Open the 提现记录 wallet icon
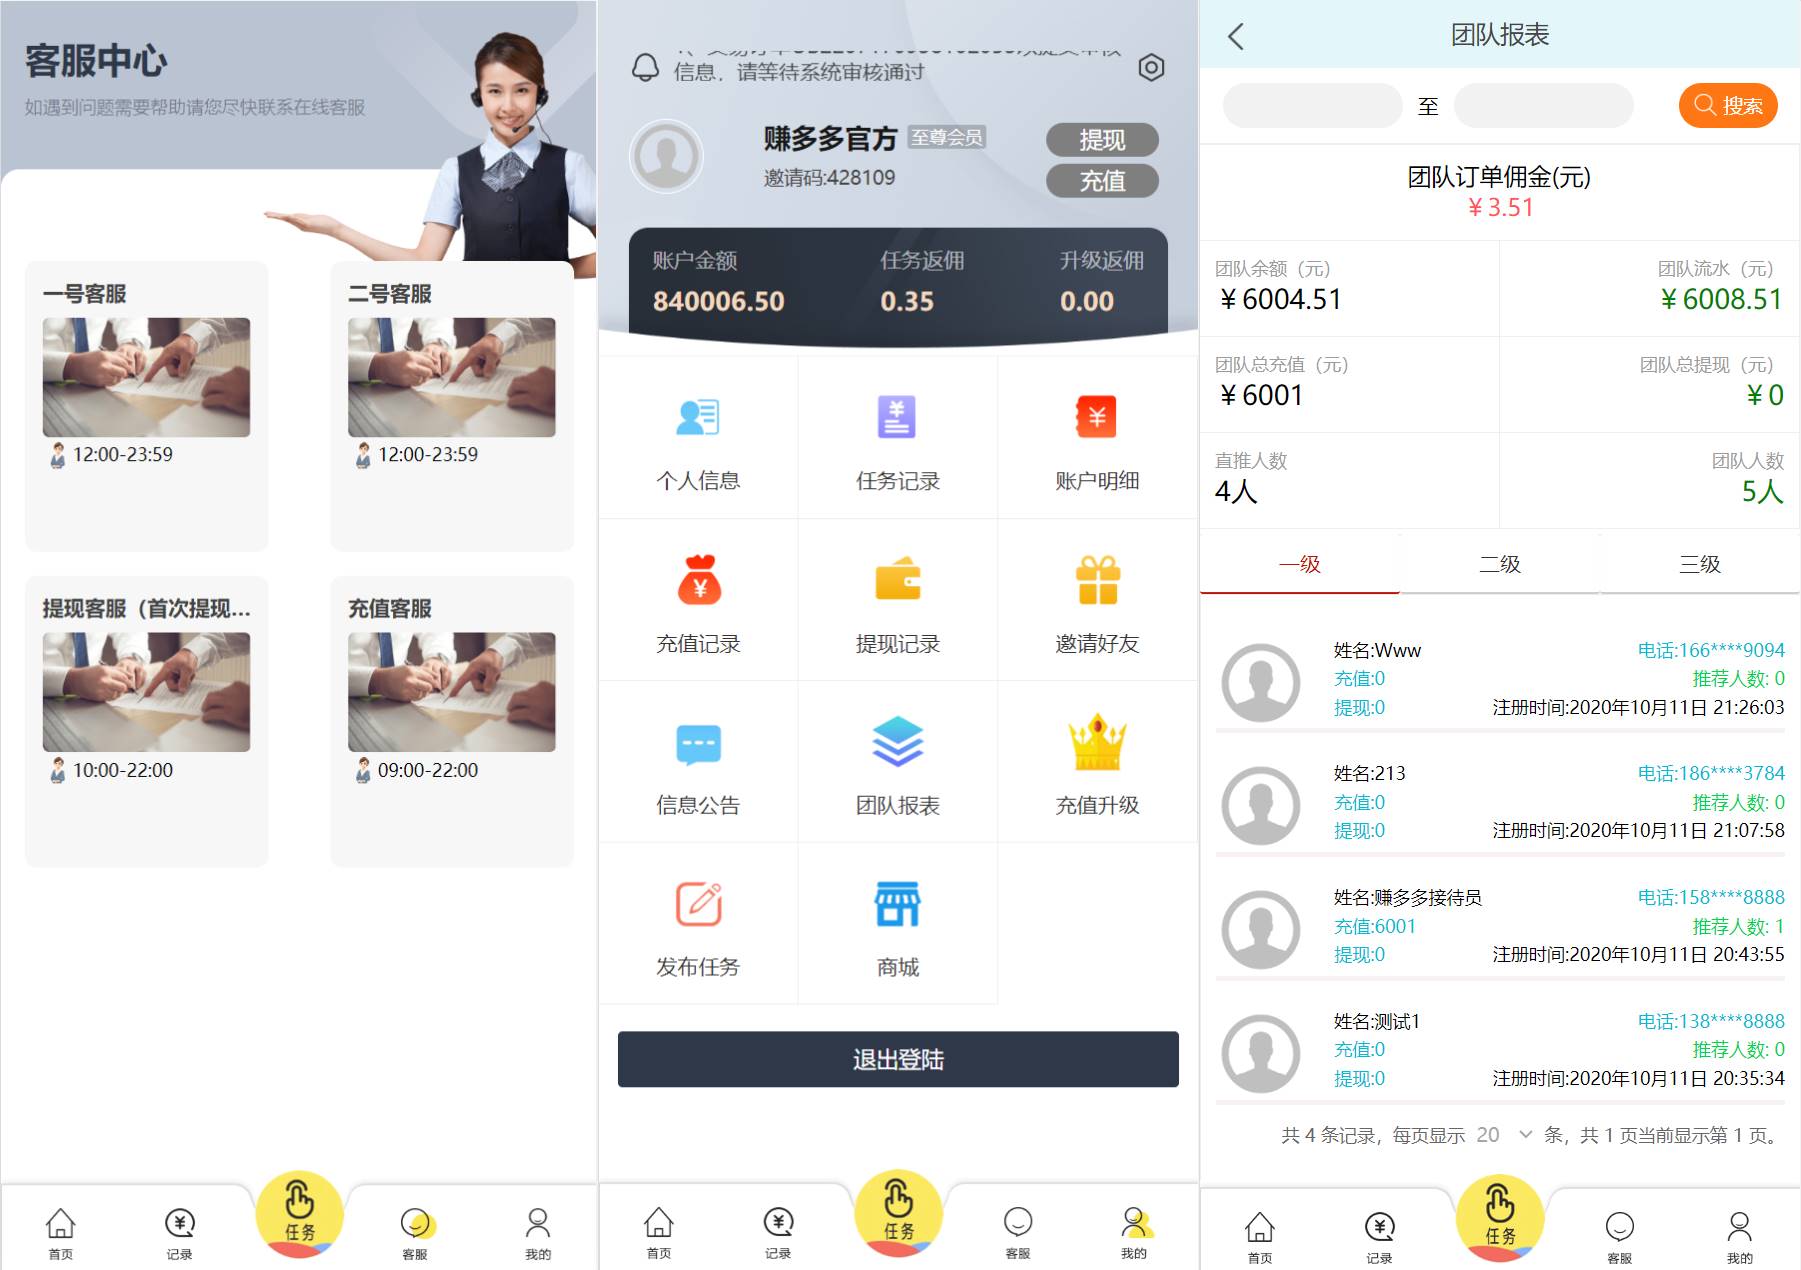Image resolution: width=1801 pixels, height=1270 pixels. (897, 580)
